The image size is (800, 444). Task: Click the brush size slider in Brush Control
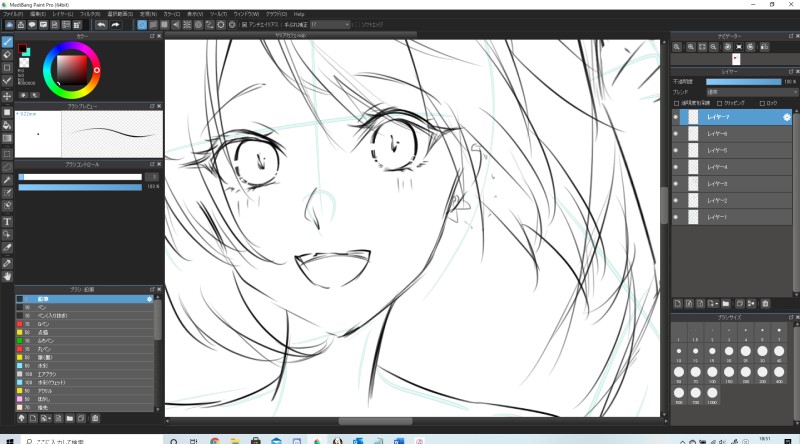[x=80, y=177]
